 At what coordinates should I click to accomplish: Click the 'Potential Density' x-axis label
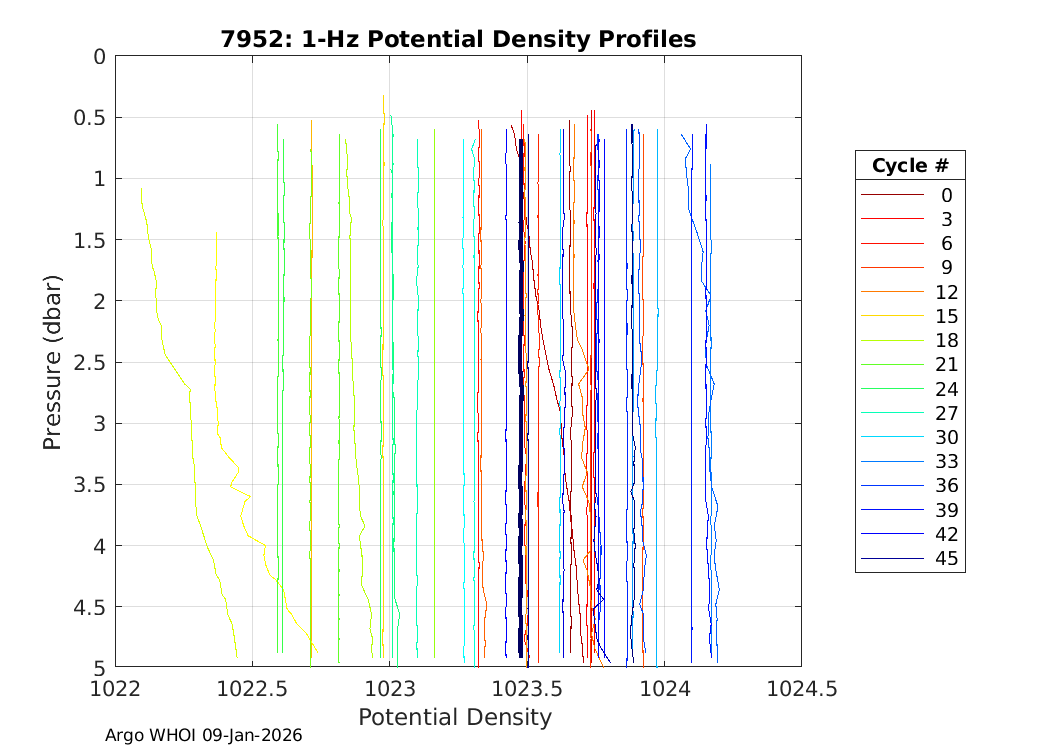[x=455, y=717]
